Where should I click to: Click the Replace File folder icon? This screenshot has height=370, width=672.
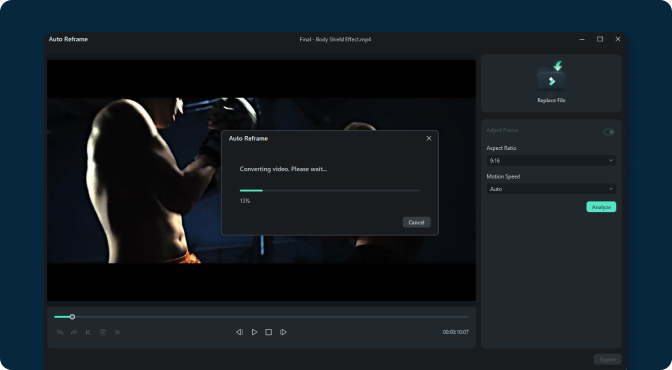[x=551, y=76]
